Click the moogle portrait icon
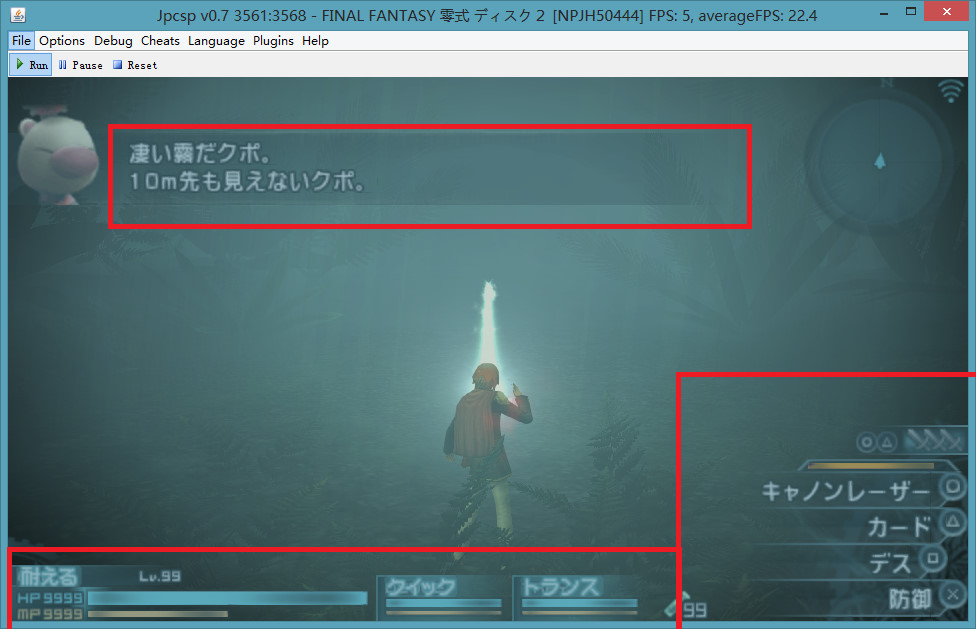The height and width of the screenshot is (629, 976). coord(56,156)
